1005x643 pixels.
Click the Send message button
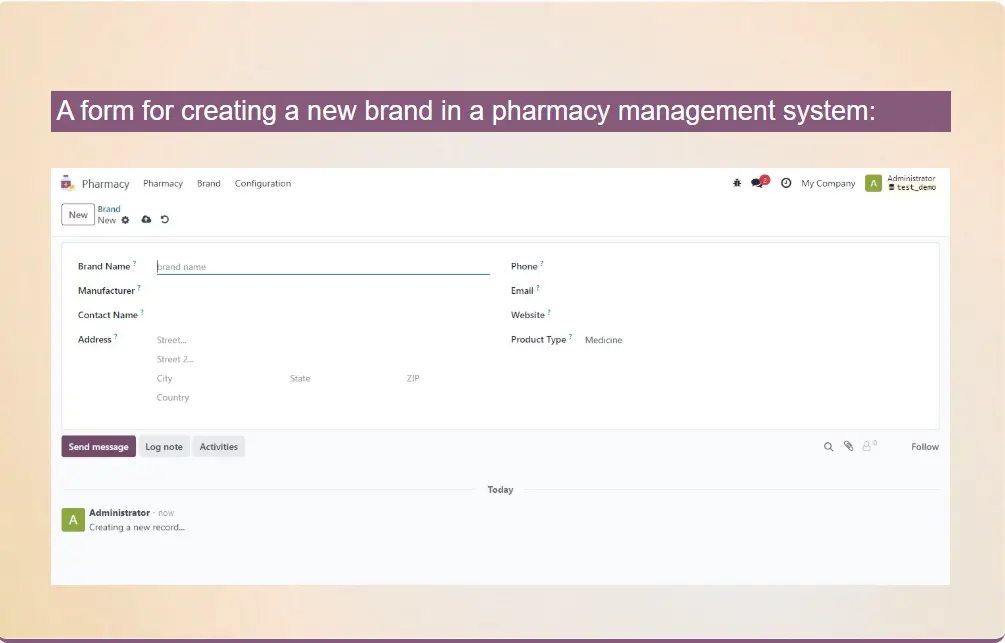98,447
